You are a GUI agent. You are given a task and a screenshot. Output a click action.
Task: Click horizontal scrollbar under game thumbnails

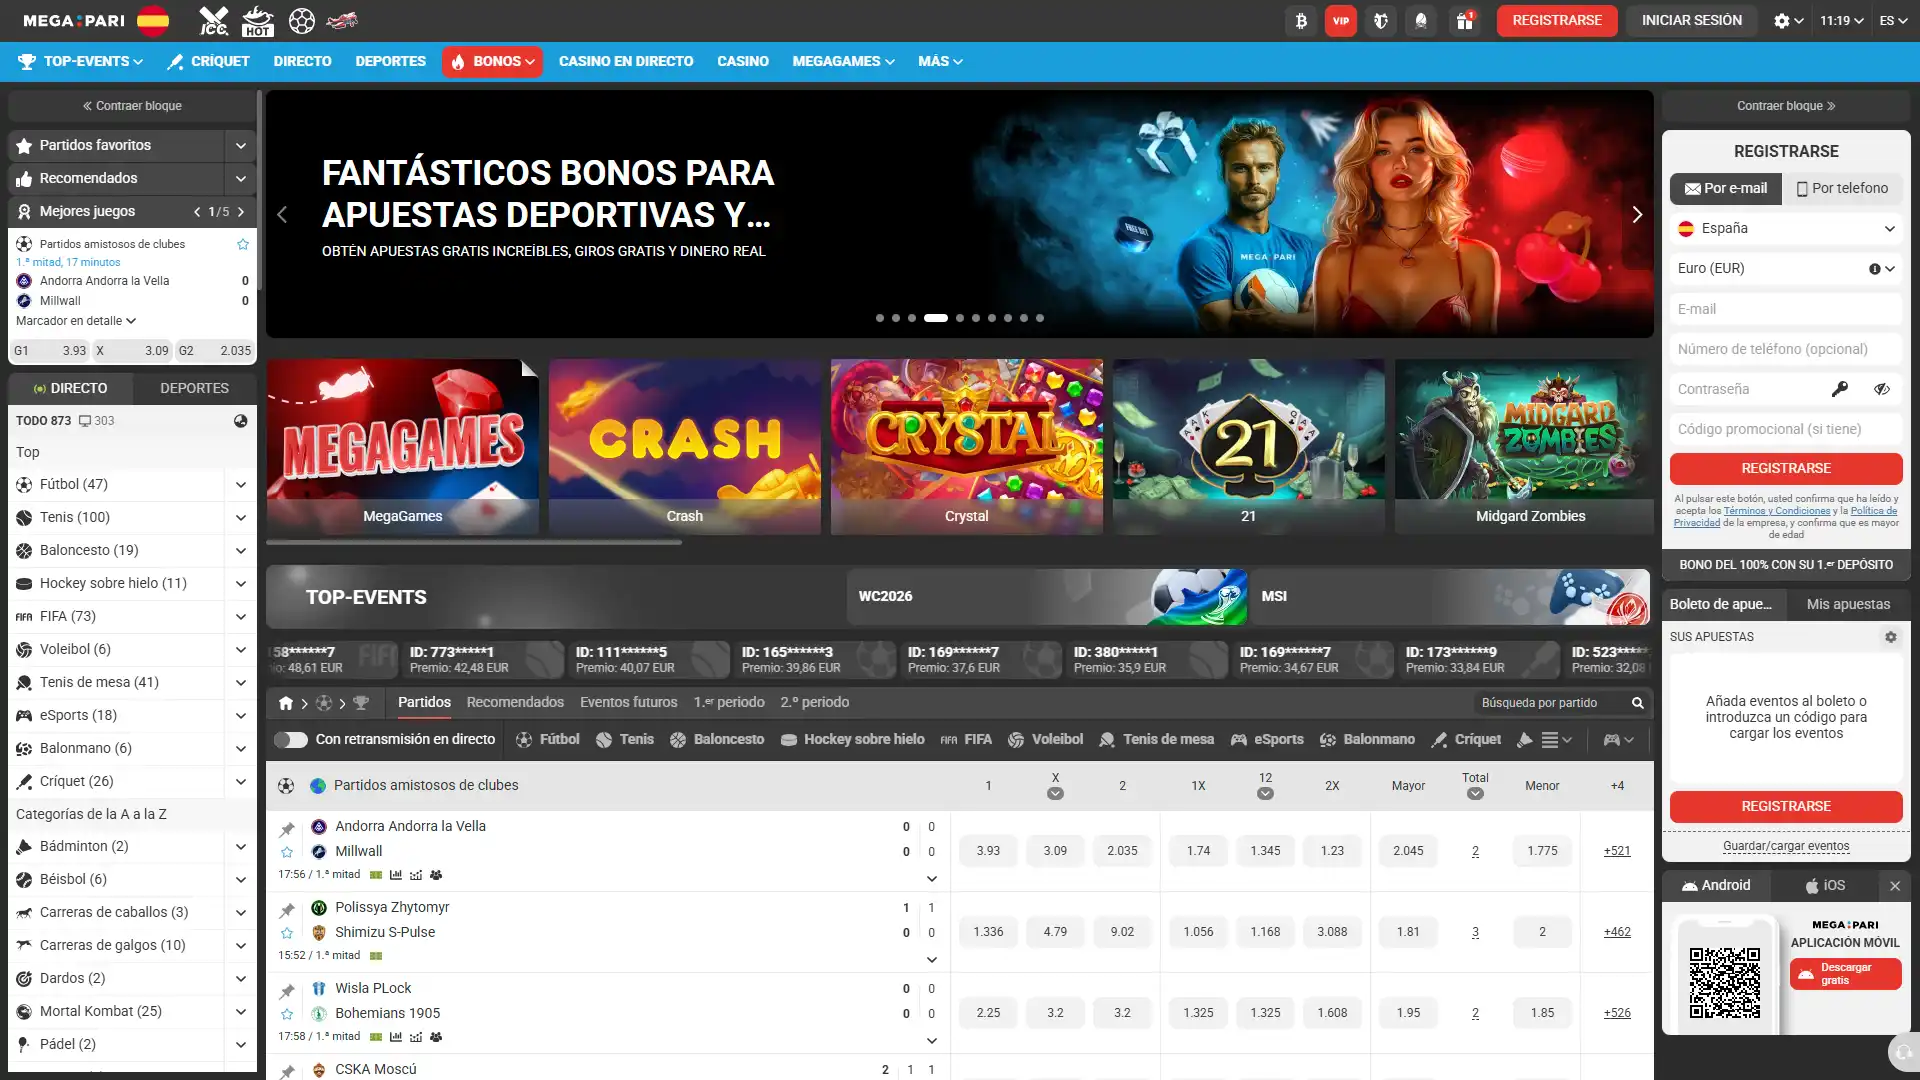click(474, 543)
